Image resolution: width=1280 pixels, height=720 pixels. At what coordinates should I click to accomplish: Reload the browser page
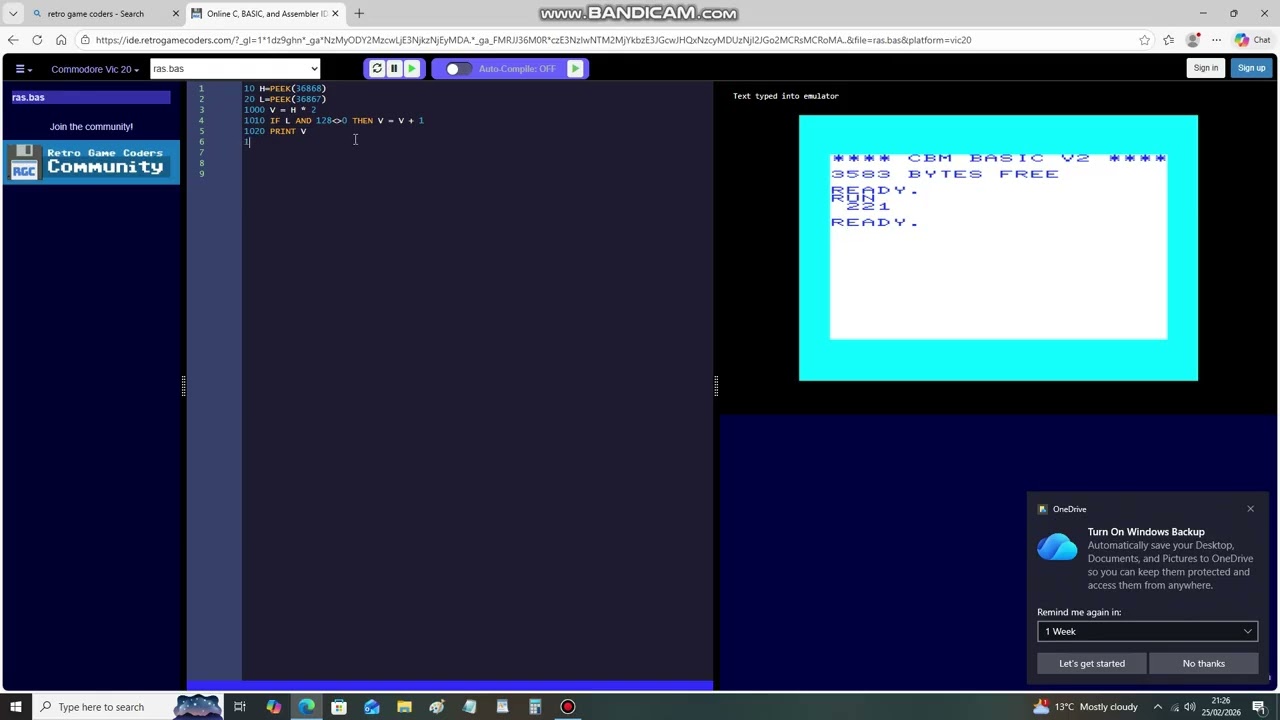tap(37, 40)
